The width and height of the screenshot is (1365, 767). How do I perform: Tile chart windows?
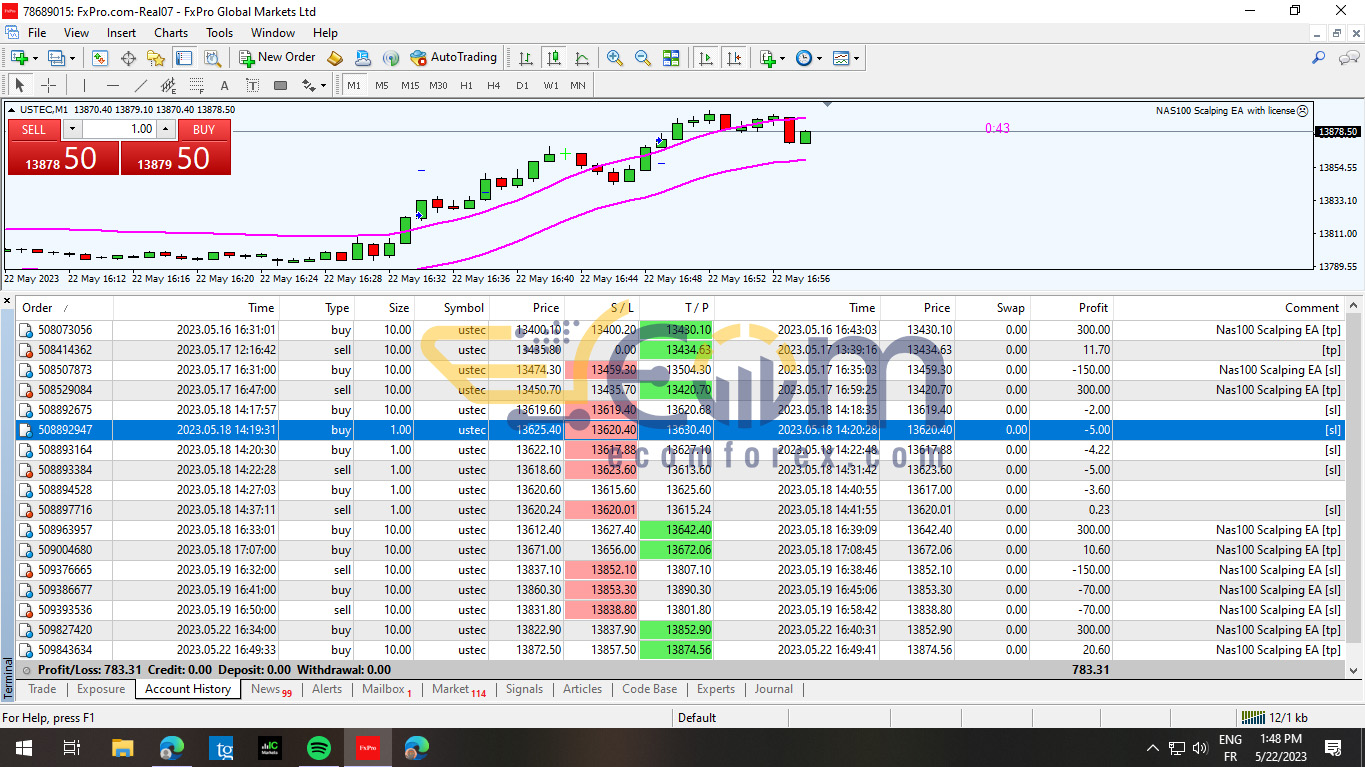point(671,58)
